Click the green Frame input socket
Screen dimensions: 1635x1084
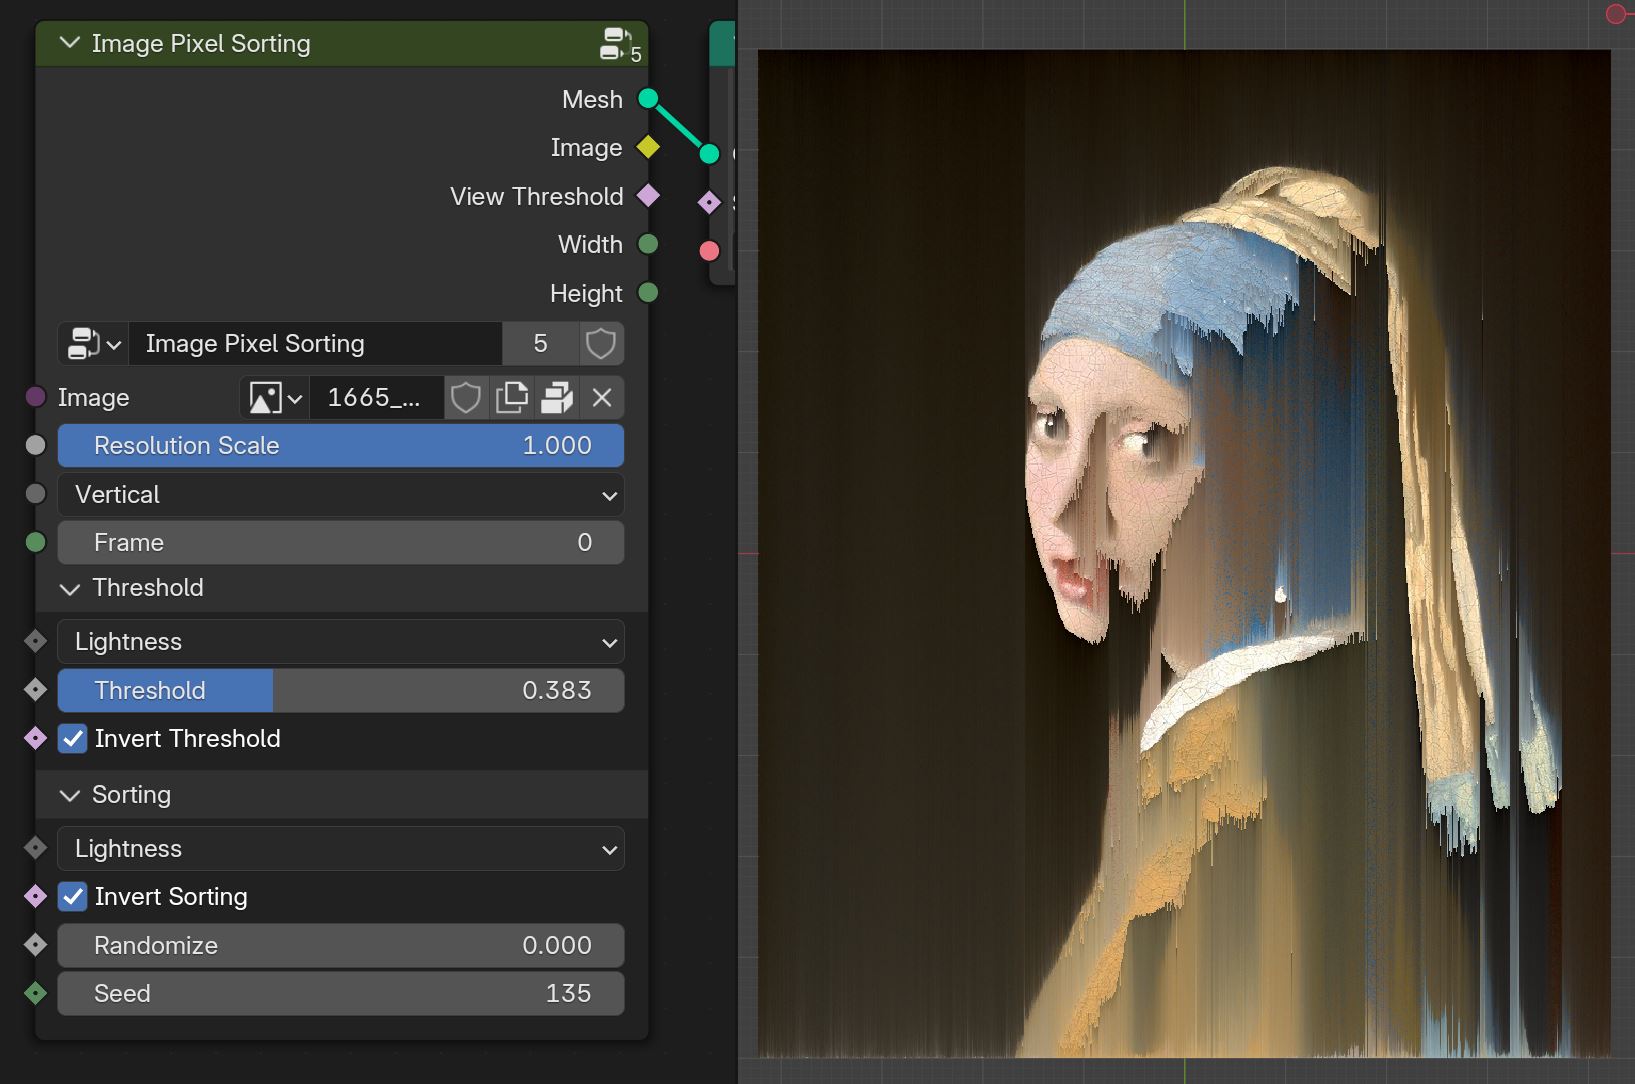pos(35,542)
